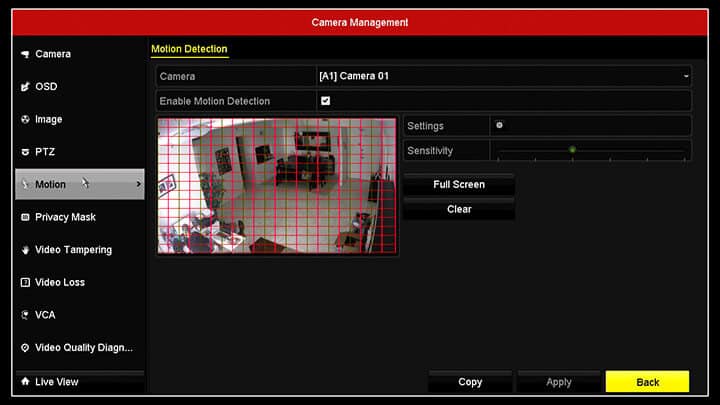
Task: Select the OSD pencil icon
Action: (x=25, y=87)
